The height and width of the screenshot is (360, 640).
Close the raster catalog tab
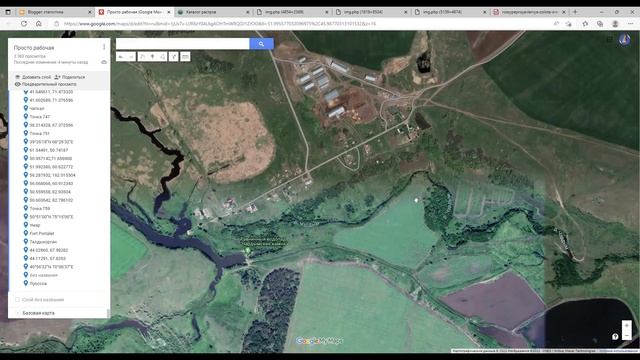(247, 12)
